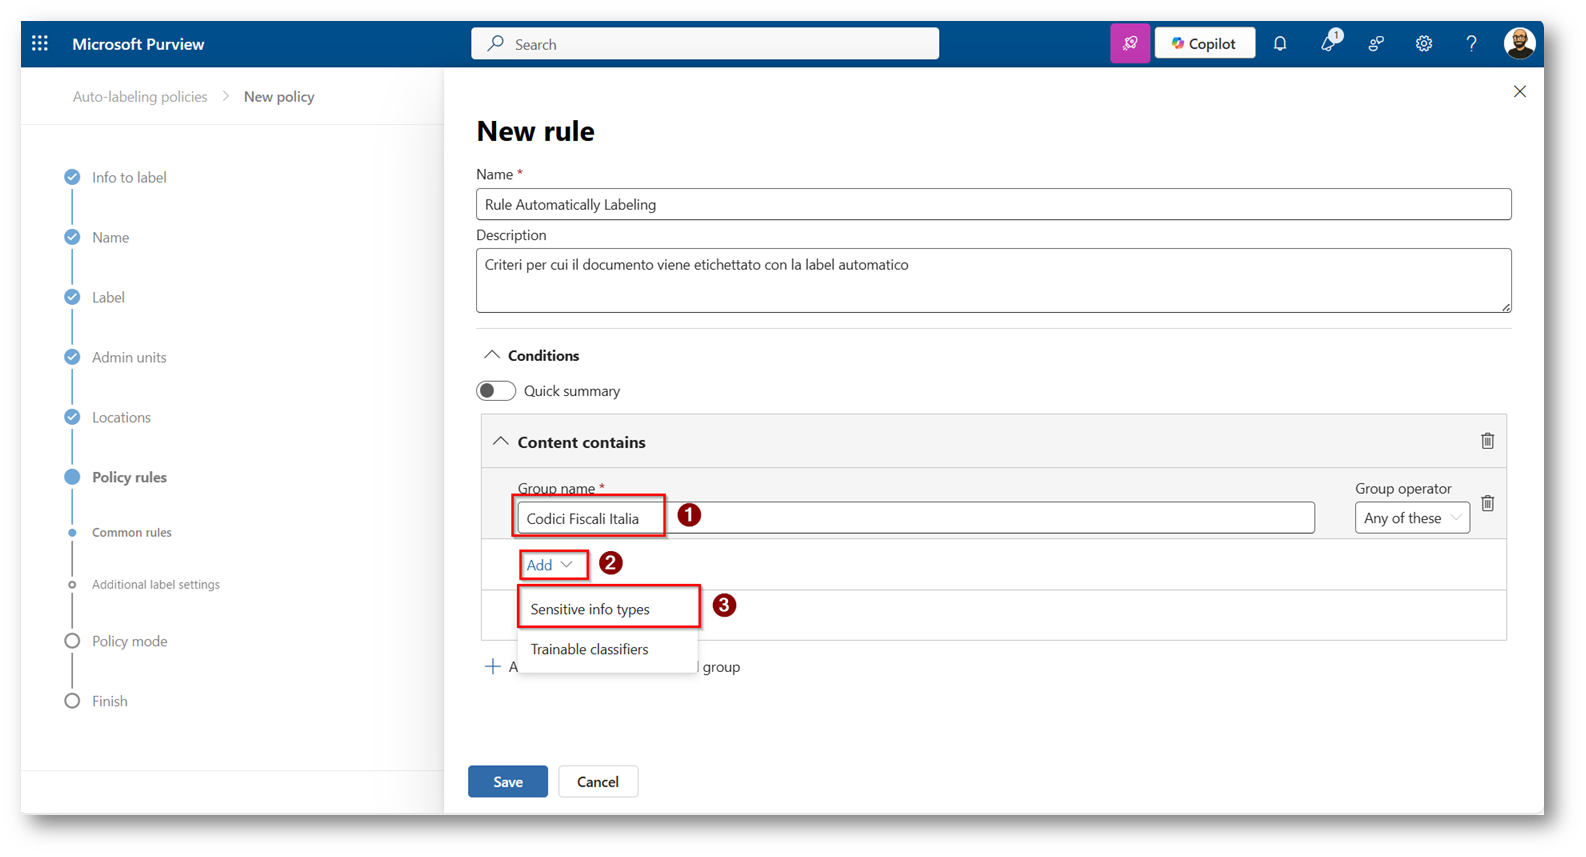Open the settings gear icon

pos(1423,44)
